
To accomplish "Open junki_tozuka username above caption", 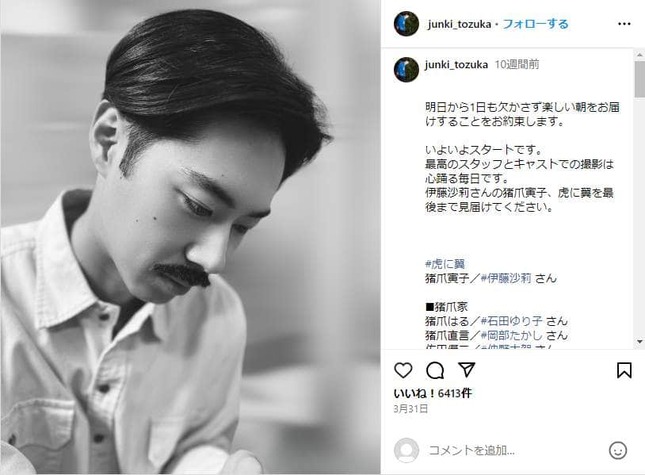I will 456,65.
